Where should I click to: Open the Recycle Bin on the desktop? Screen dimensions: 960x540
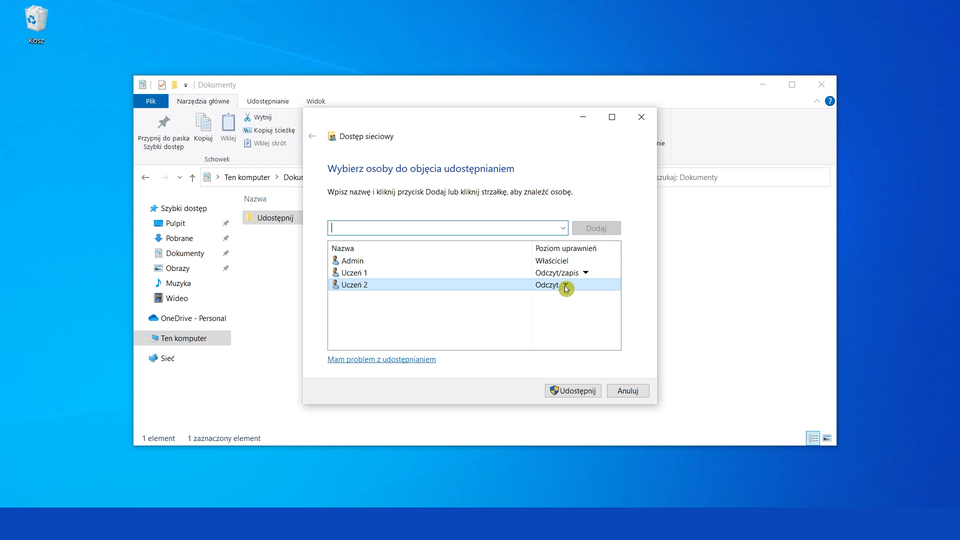click(37, 20)
